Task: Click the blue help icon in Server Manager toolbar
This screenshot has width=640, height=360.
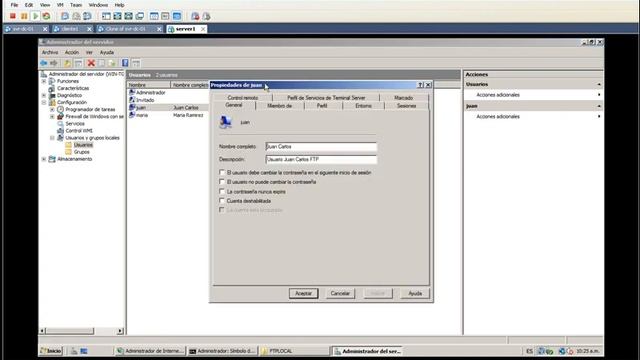Action: point(125,63)
